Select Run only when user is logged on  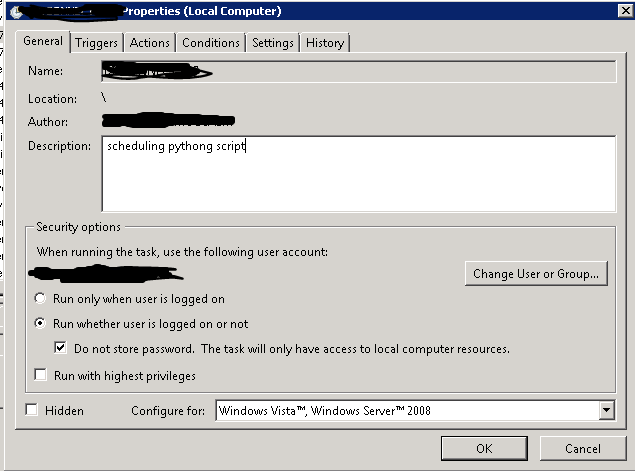click(40, 299)
